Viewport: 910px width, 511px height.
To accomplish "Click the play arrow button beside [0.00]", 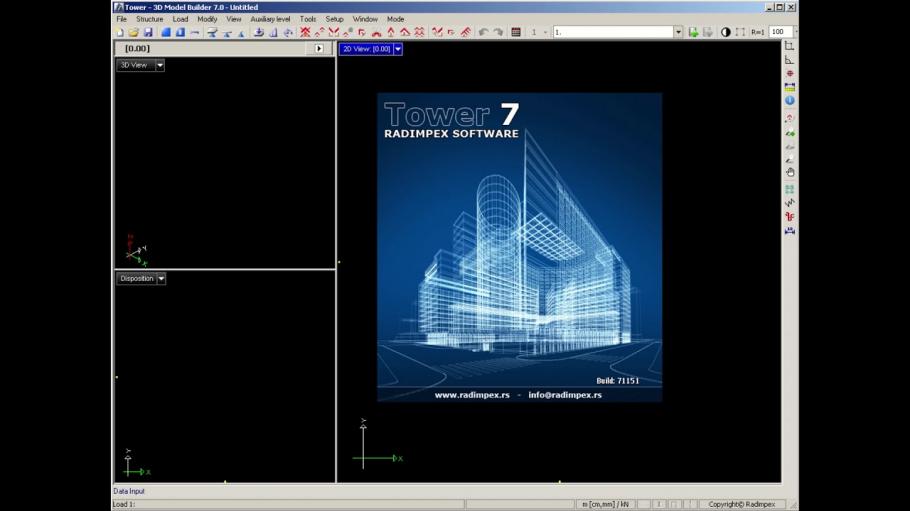I will coord(319,49).
